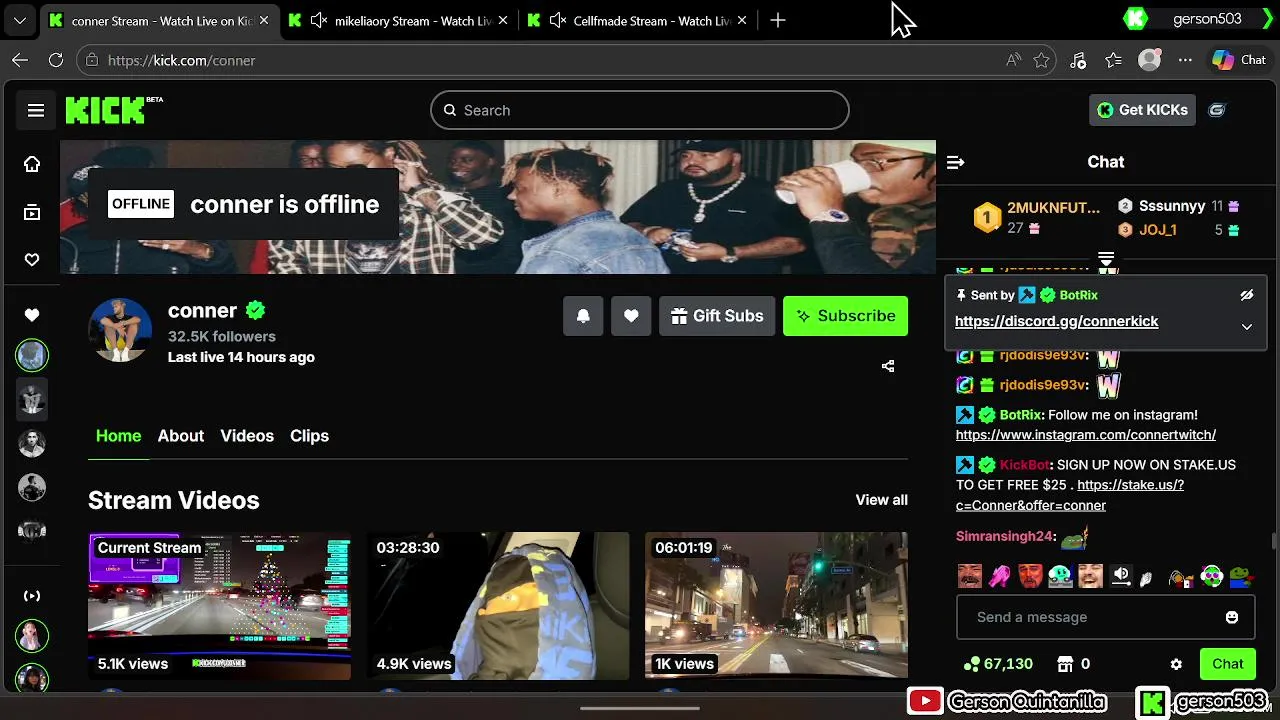Click the chat scrollbar thumb
This screenshot has height=720, width=1280.
pos(1273,541)
